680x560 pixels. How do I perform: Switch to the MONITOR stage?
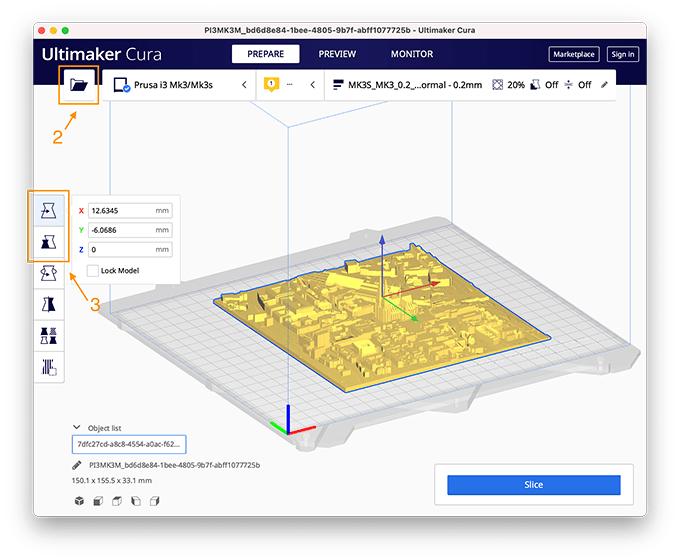[412, 54]
